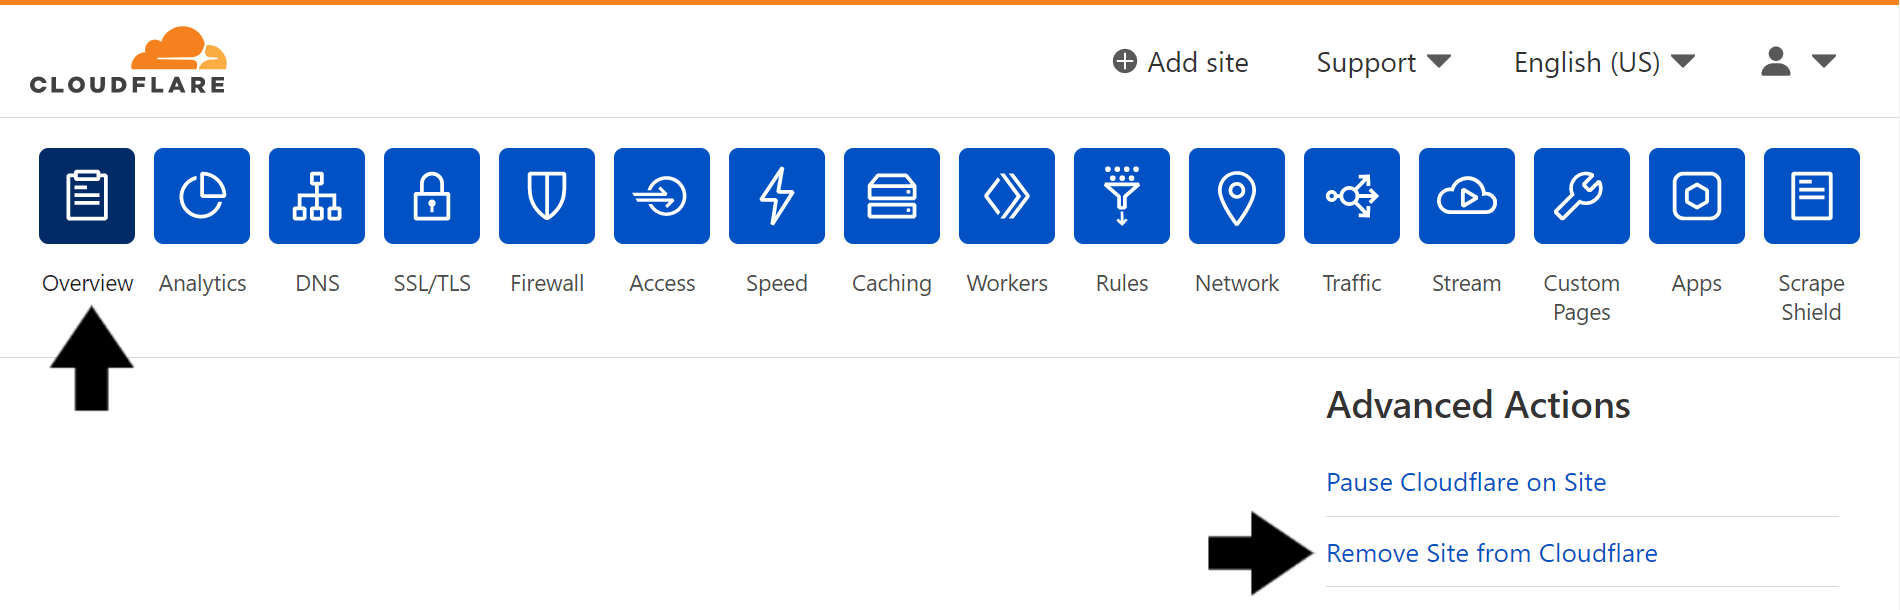Screen dimensions: 1900x610
Task: Open the Stream cloud play icon
Action: [1467, 196]
